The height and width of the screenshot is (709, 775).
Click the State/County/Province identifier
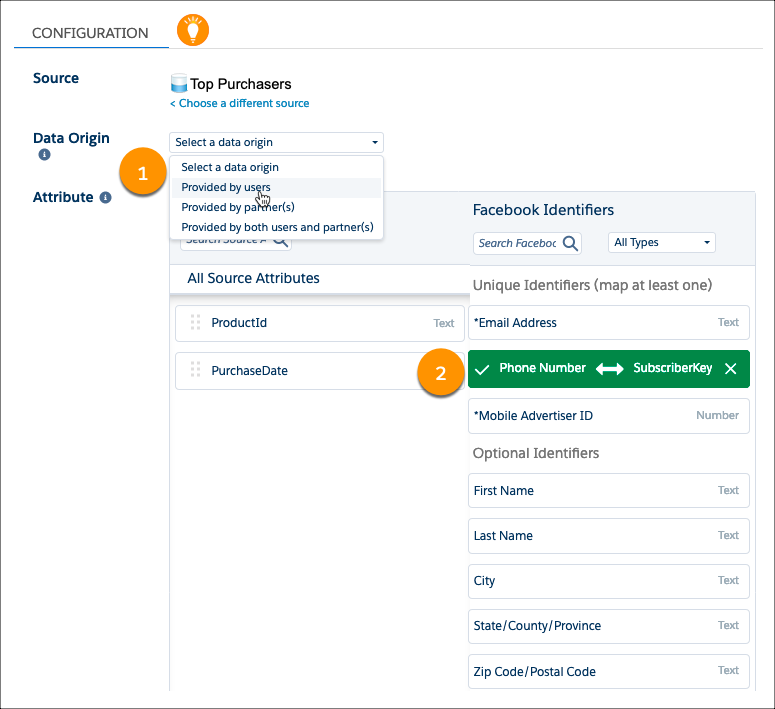[609, 626]
